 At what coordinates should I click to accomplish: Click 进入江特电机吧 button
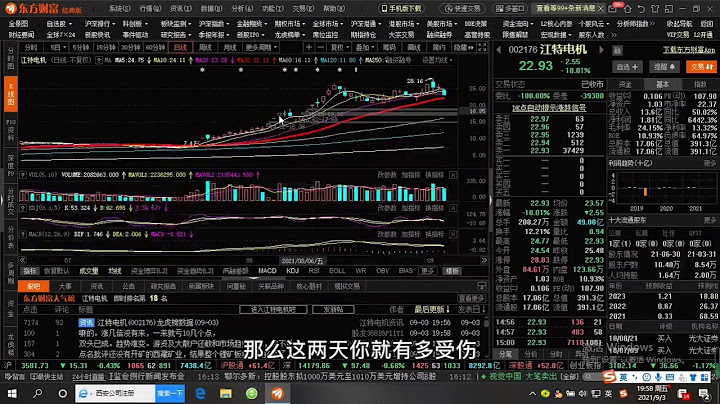click(273, 310)
